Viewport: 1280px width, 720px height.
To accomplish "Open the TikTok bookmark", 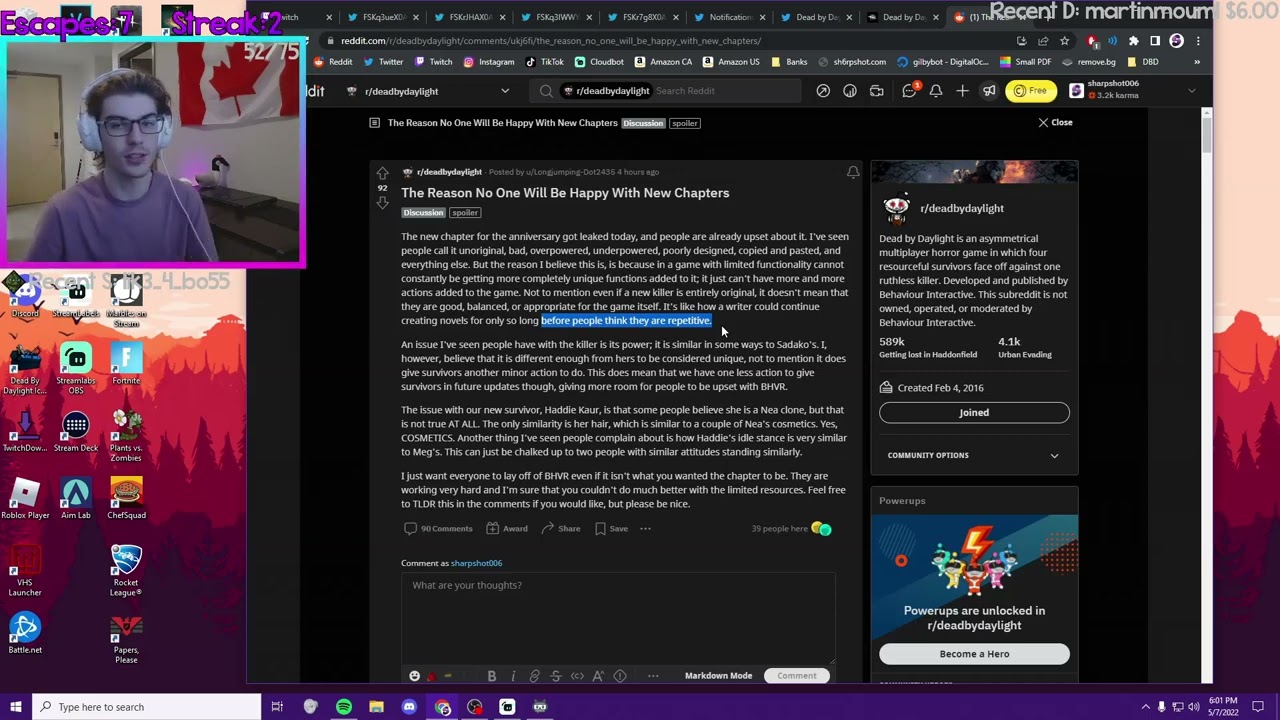I will 545,62.
